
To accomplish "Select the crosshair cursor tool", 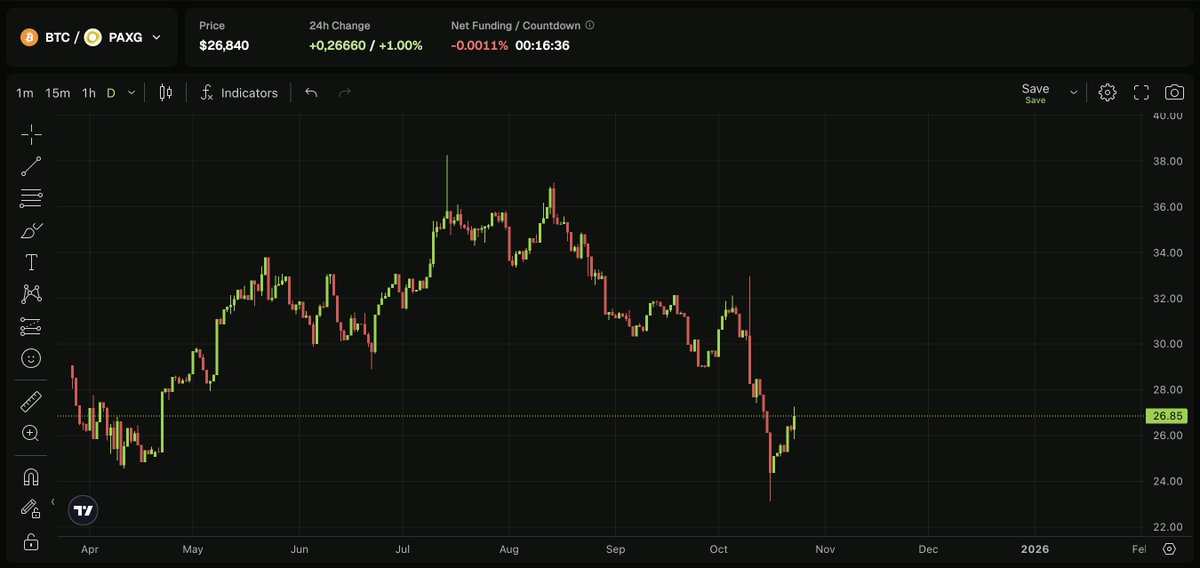I will point(31,134).
